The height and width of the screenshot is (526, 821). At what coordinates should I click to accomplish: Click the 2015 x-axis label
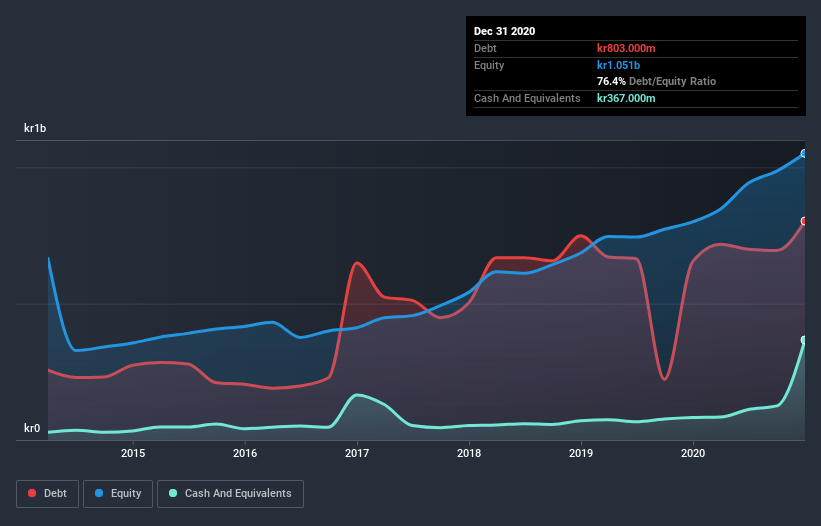tap(133, 453)
